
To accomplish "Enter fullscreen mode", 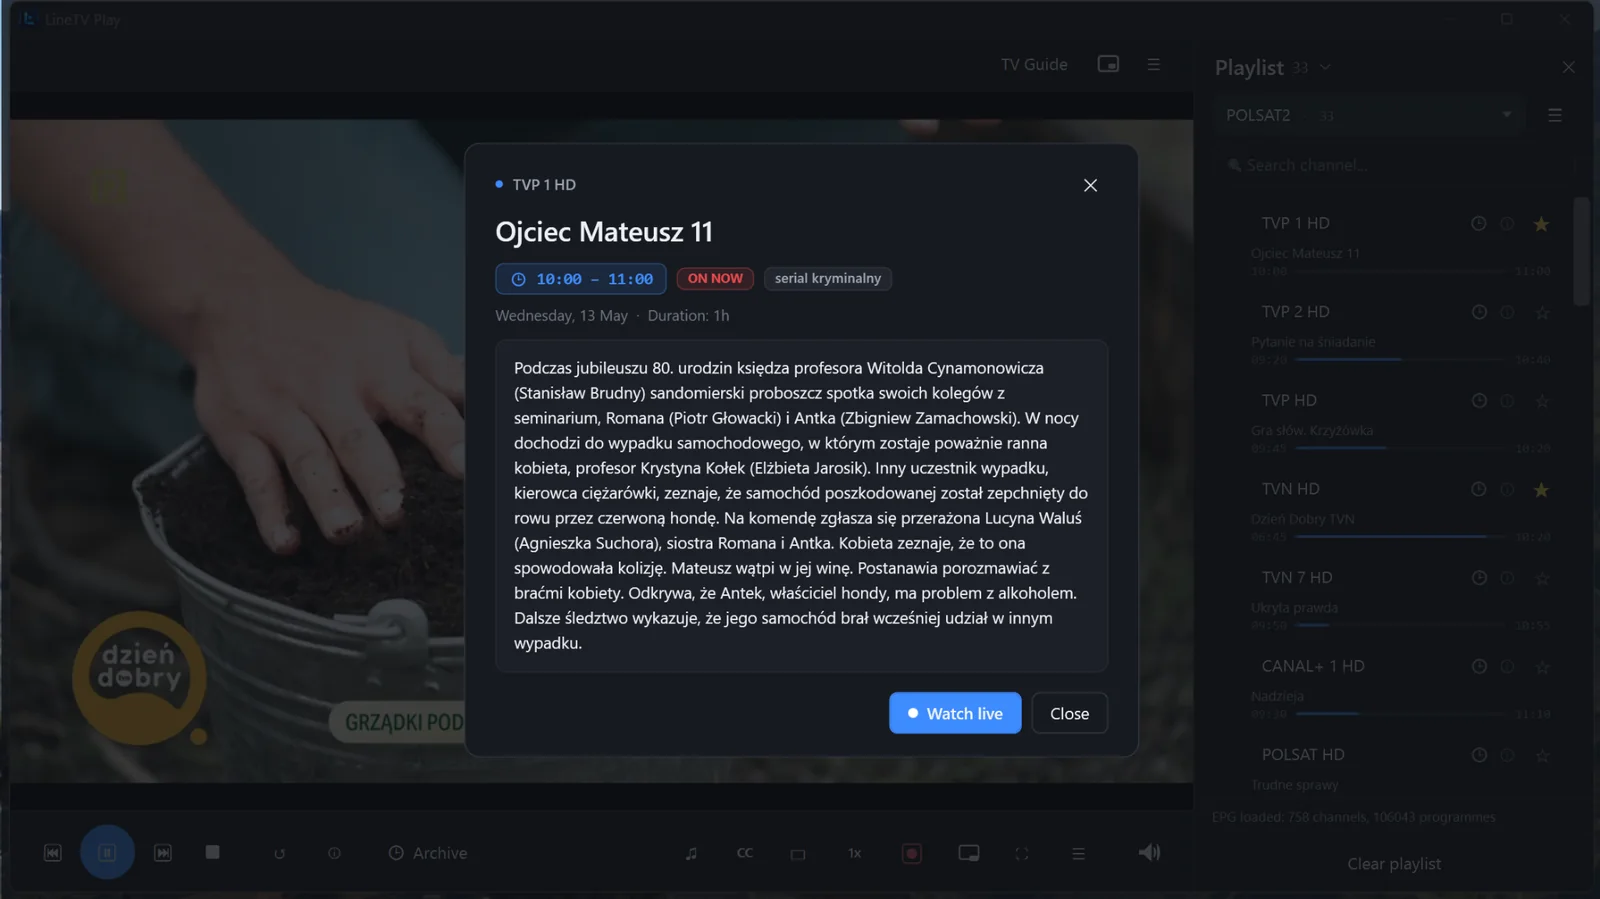I will pyautogui.click(x=1022, y=853).
